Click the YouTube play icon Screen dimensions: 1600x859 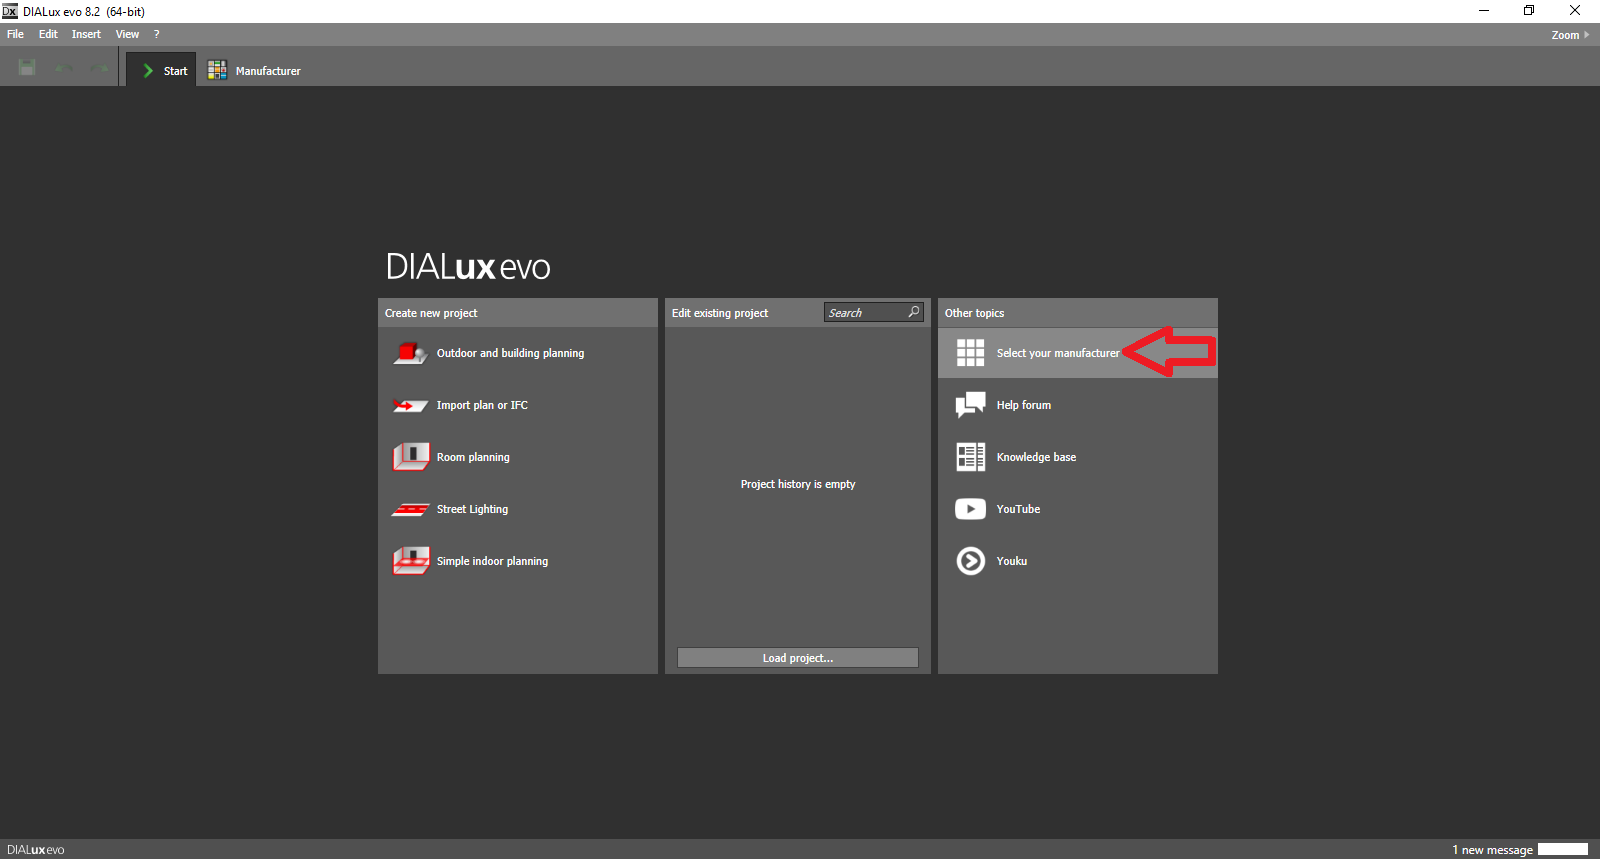point(970,509)
